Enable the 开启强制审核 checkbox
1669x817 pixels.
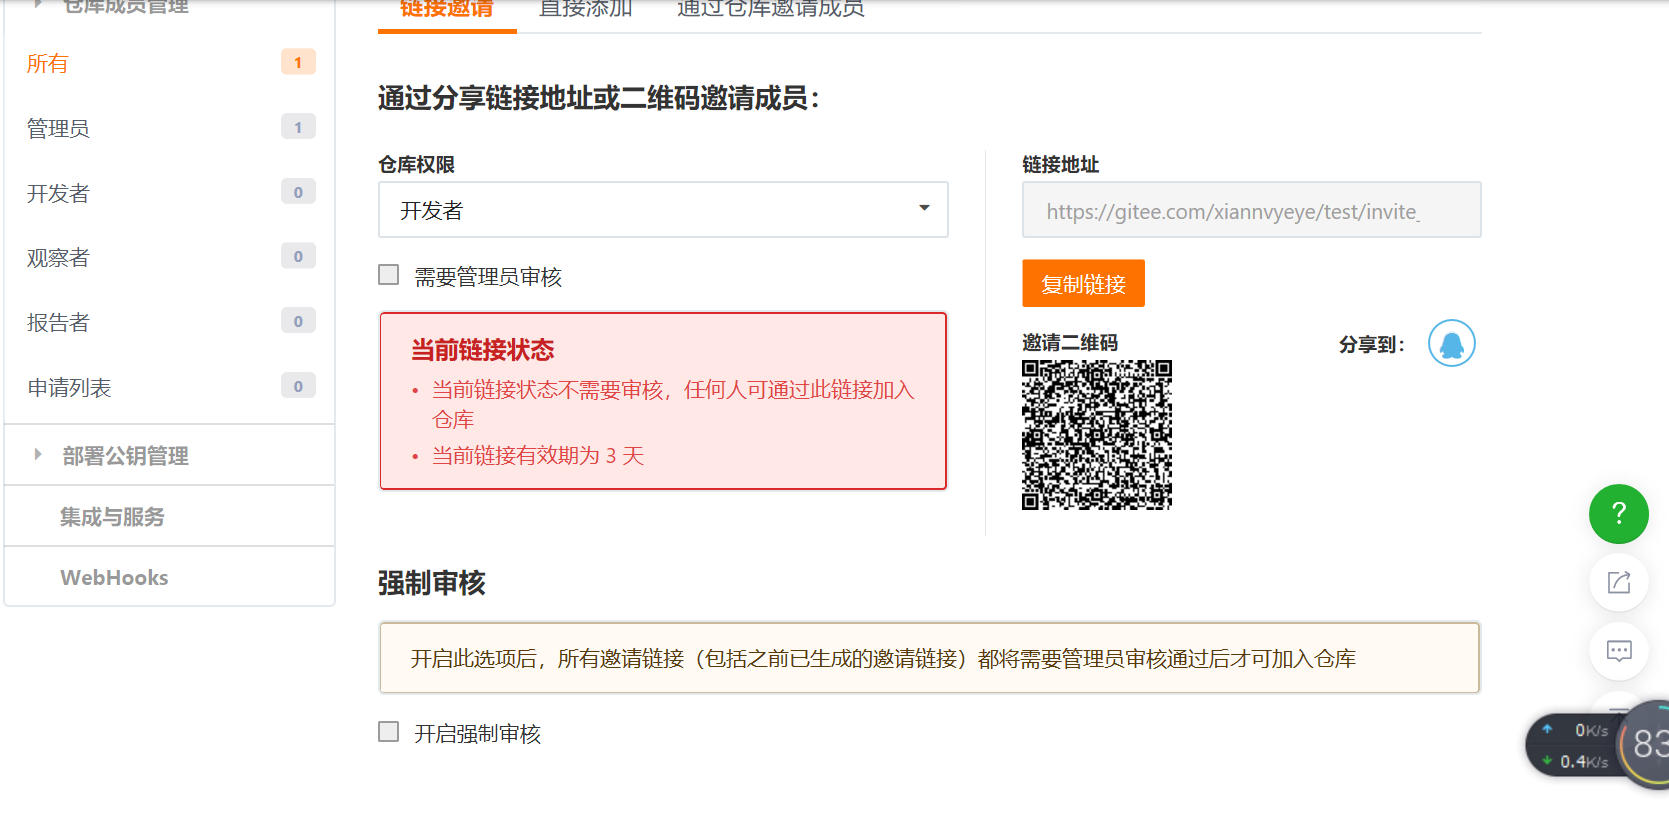point(389,732)
